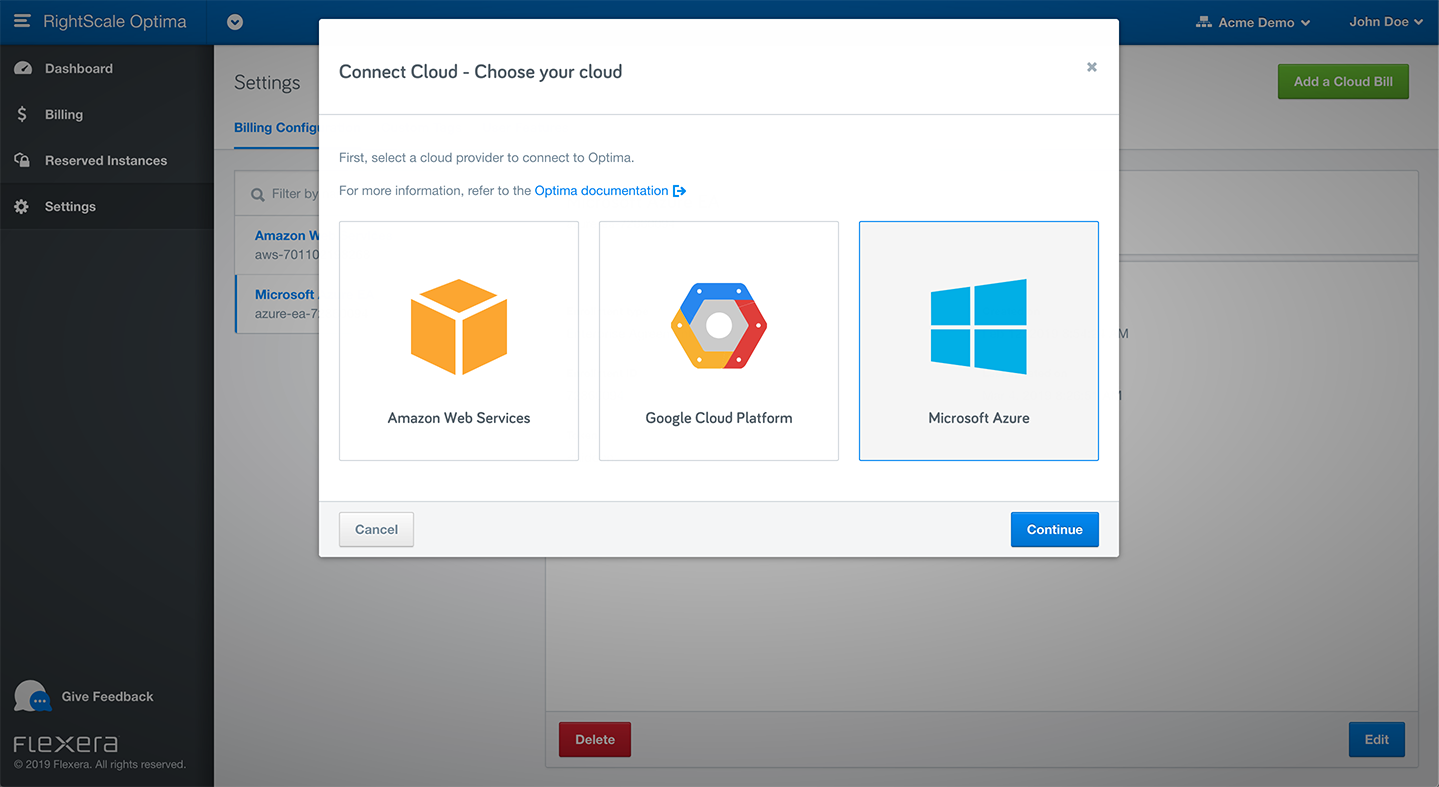The image size is (1439, 787).
Task: Click the external link icon after Optima documentation
Action: 679,191
